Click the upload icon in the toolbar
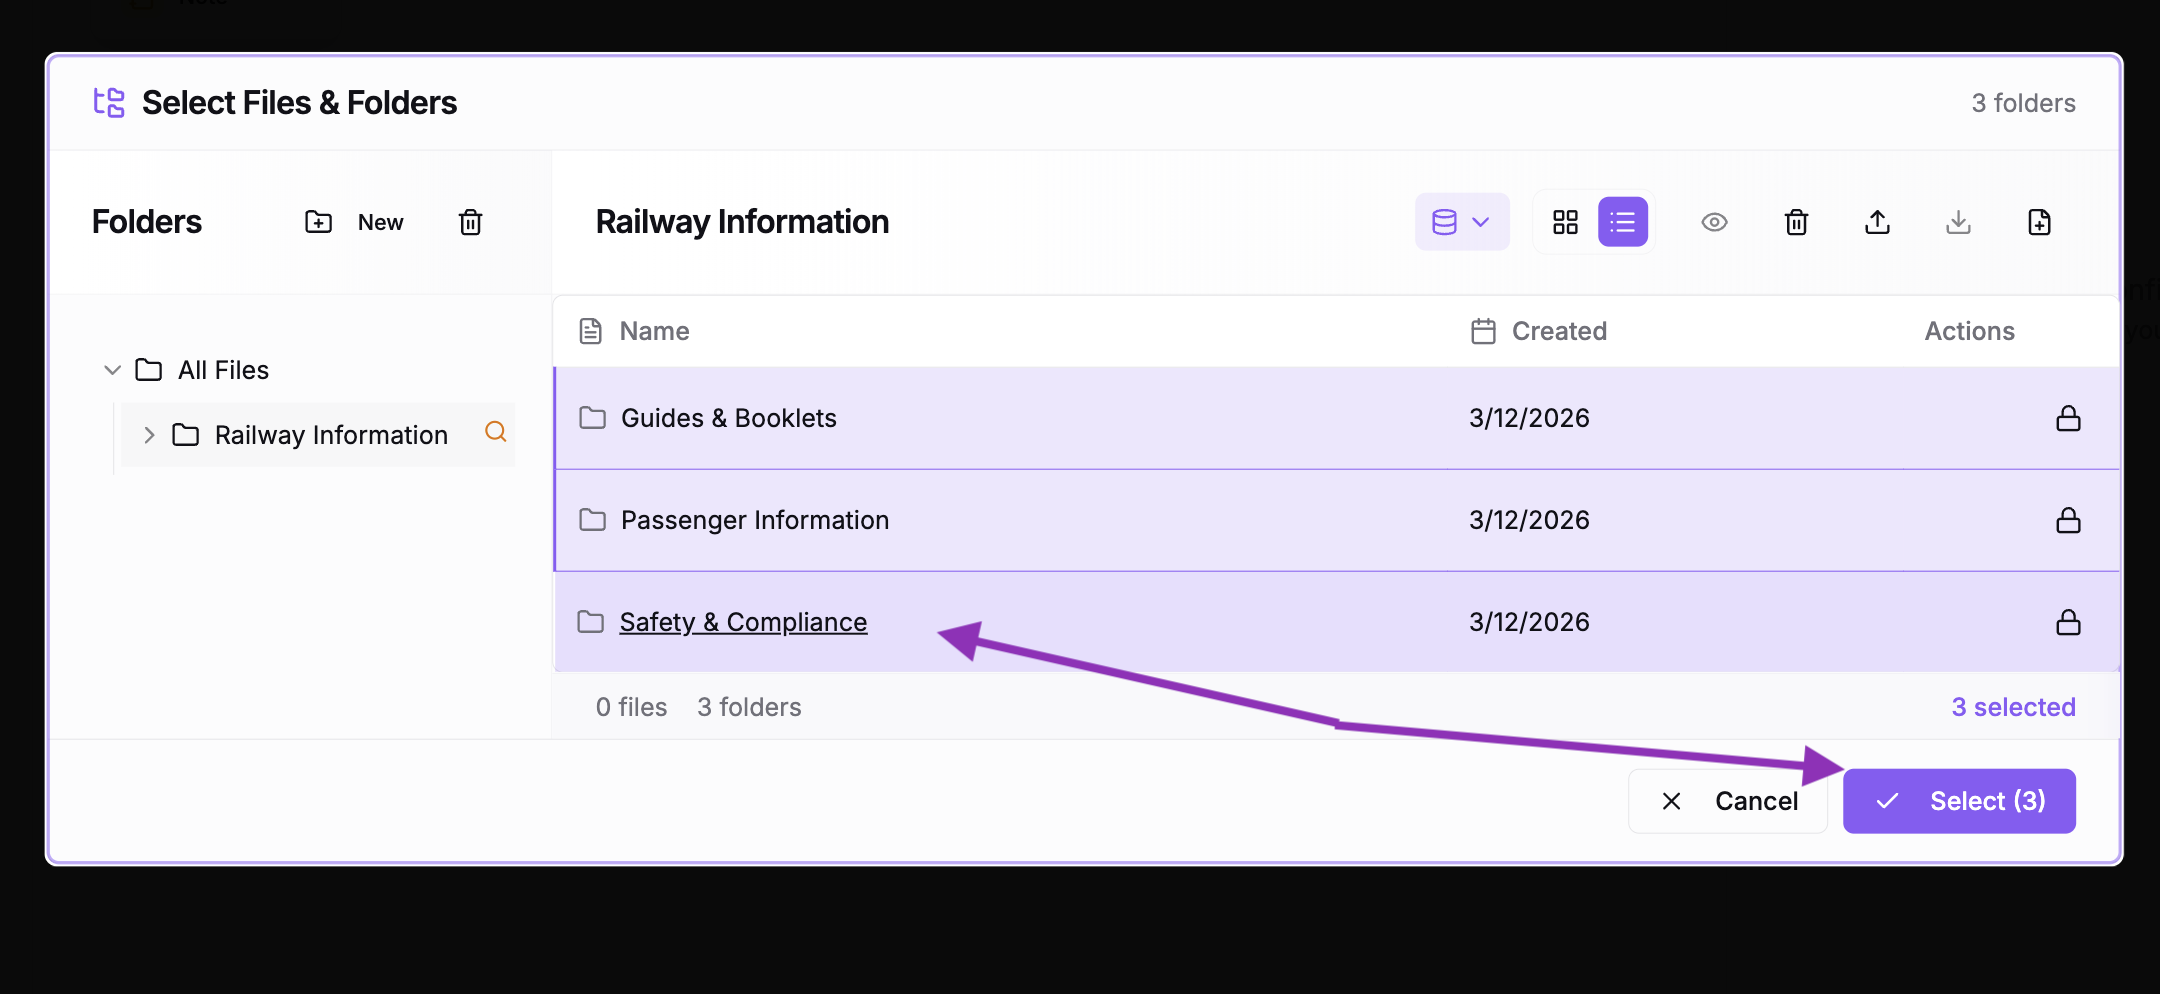 coord(1877,222)
